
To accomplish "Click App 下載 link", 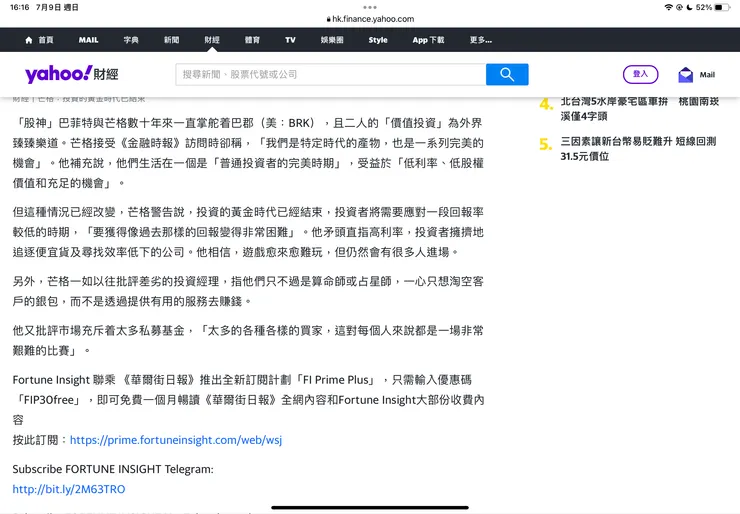I will (428, 40).
